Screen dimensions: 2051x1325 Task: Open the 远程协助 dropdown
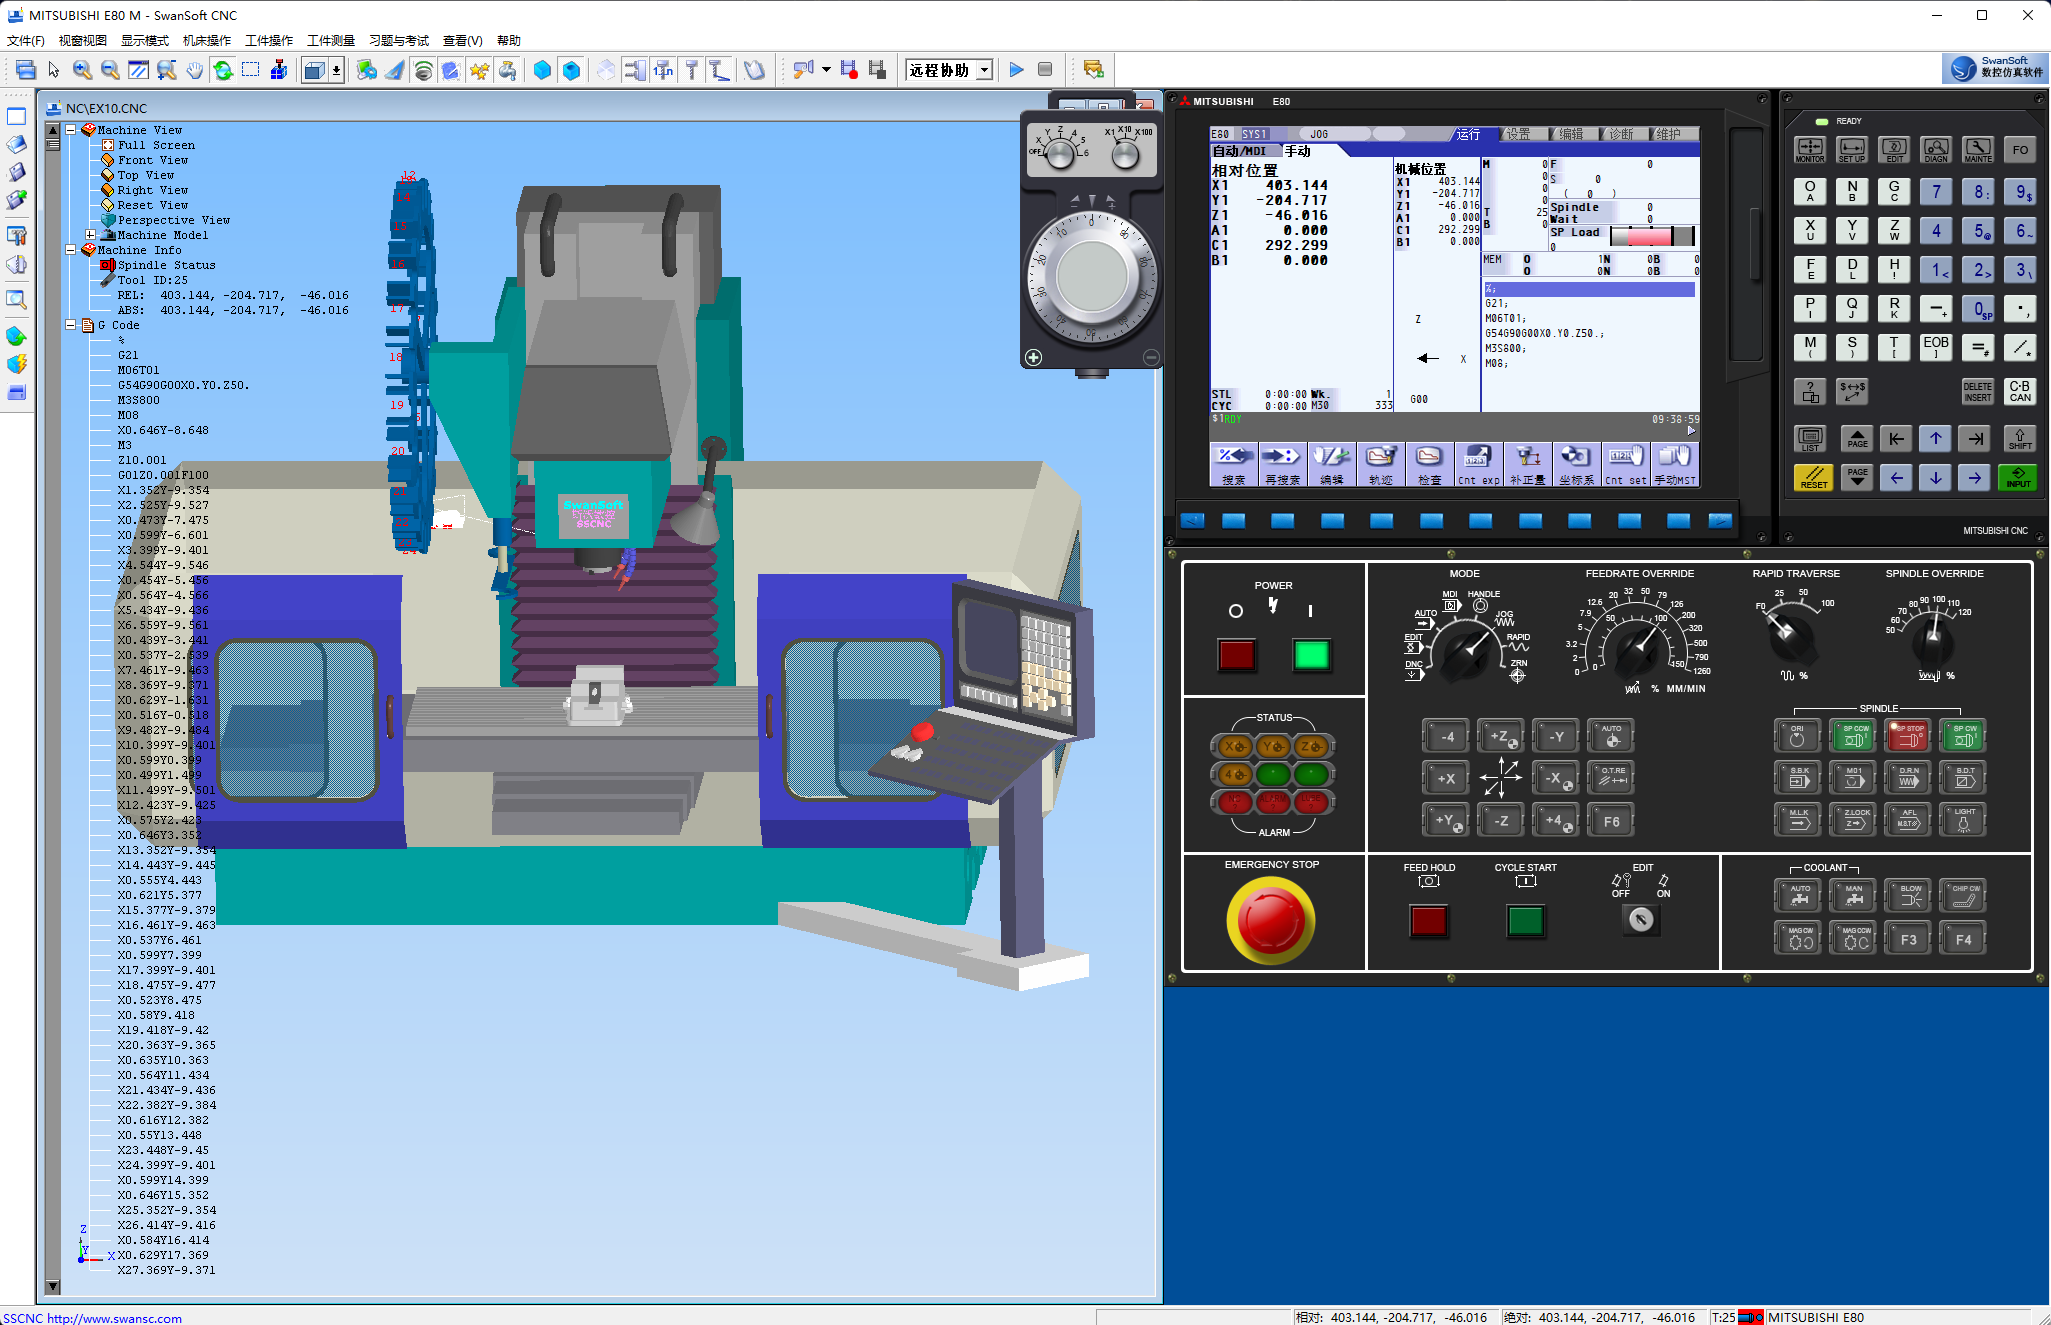tap(985, 70)
